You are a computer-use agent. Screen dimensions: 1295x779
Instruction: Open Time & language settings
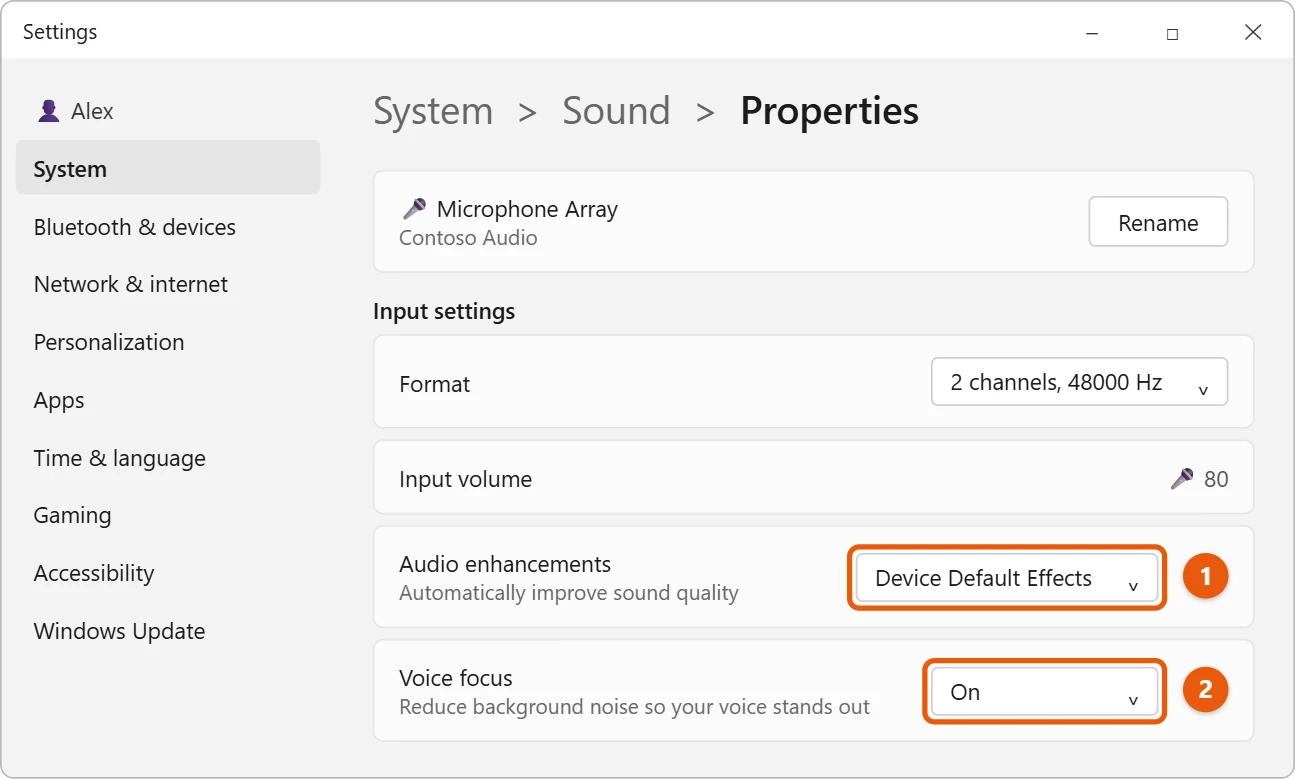click(x=120, y=458)
